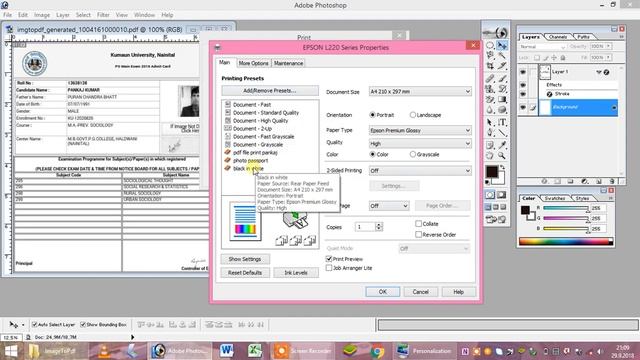Select the Clone Stamp tool

tap(490, 89)
